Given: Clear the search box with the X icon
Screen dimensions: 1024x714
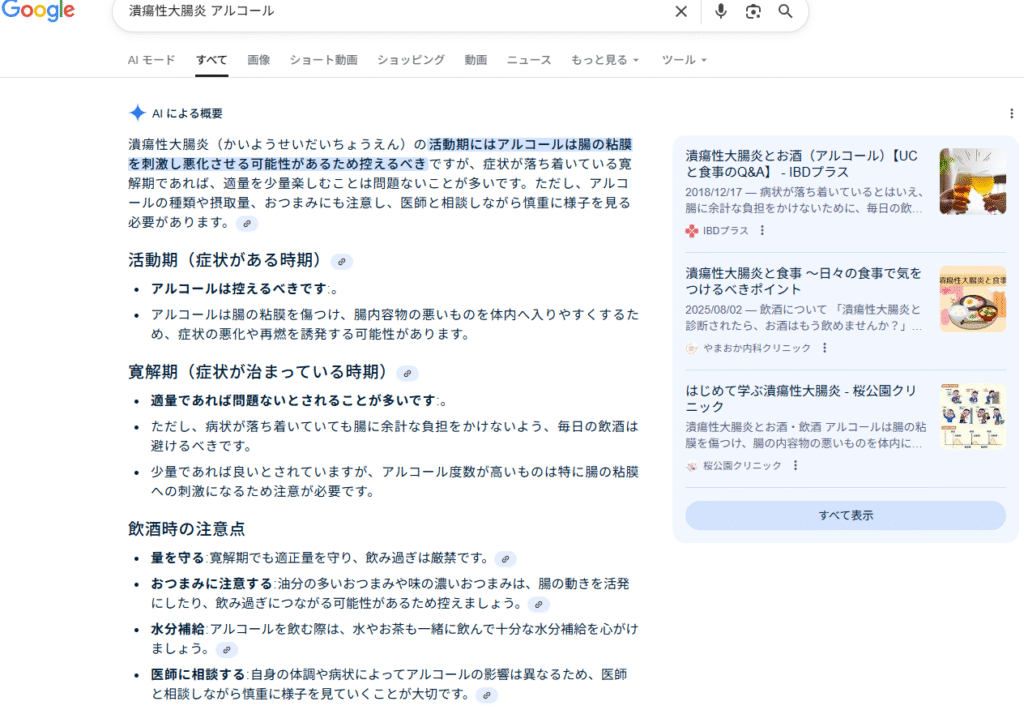Looking at the screenshot, I should pos(681,11).
